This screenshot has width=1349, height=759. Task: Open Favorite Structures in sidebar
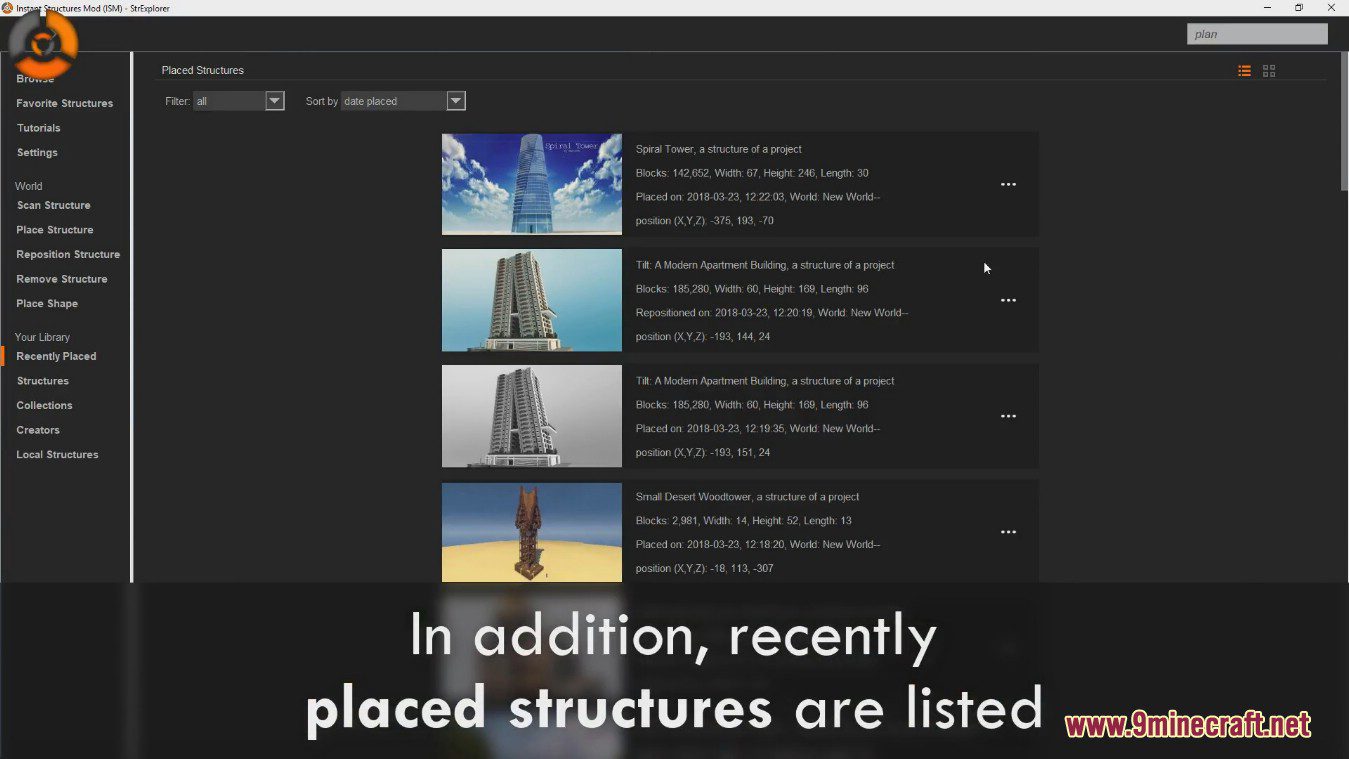click(x=65, y=104)
